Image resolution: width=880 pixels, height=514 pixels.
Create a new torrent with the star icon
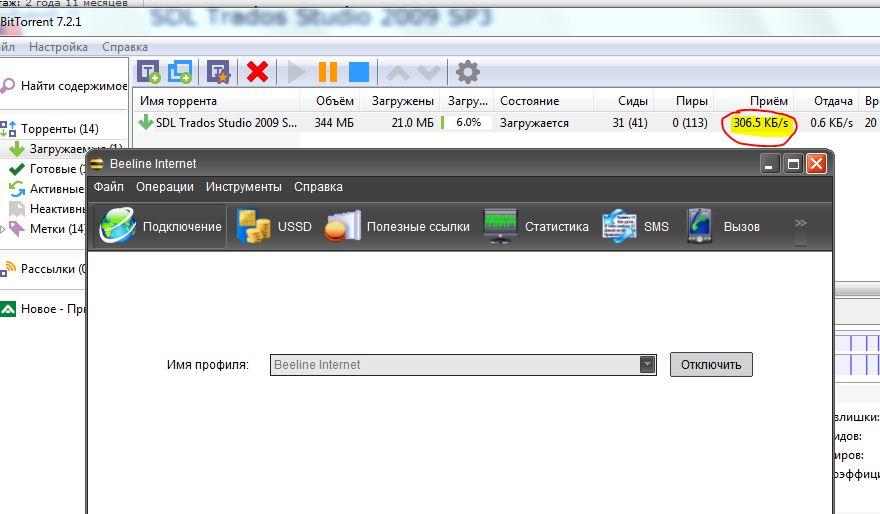218,72
